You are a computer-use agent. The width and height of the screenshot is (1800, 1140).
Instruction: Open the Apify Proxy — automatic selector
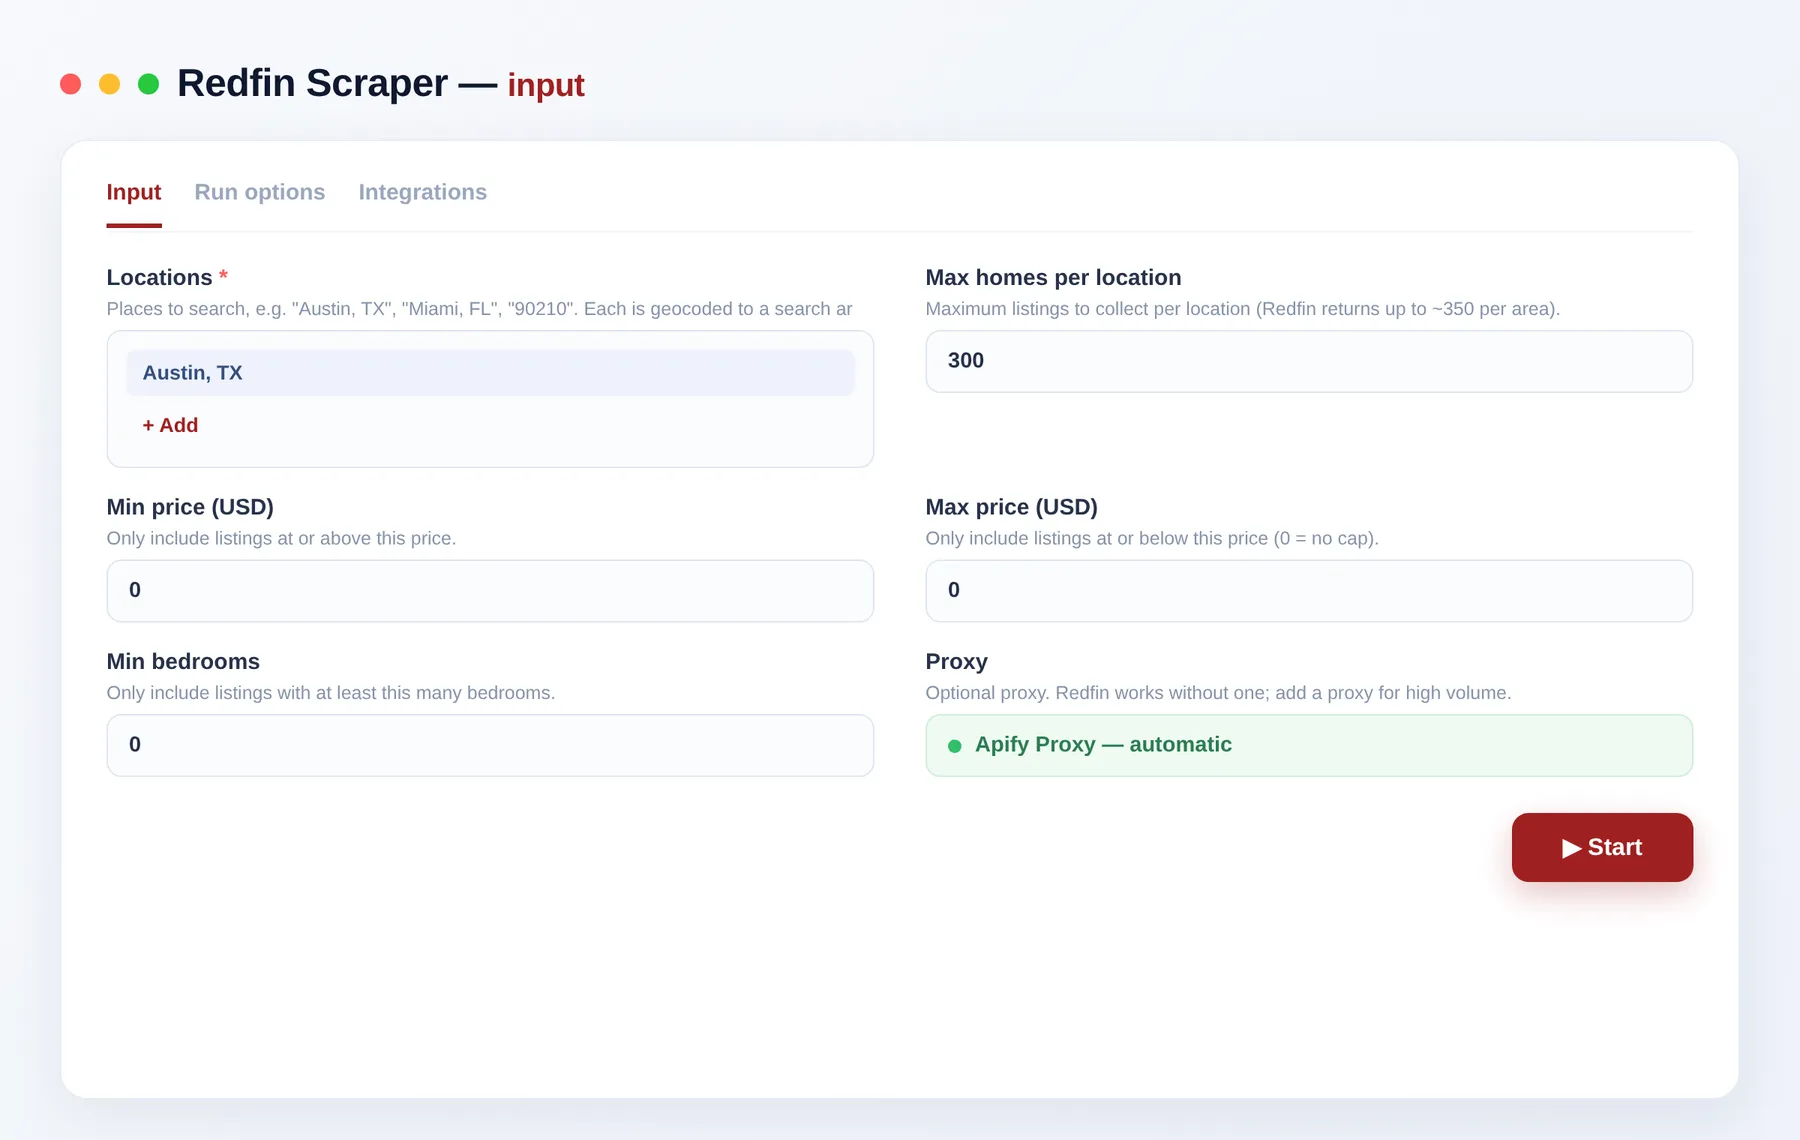click(x=1309, y=745)
